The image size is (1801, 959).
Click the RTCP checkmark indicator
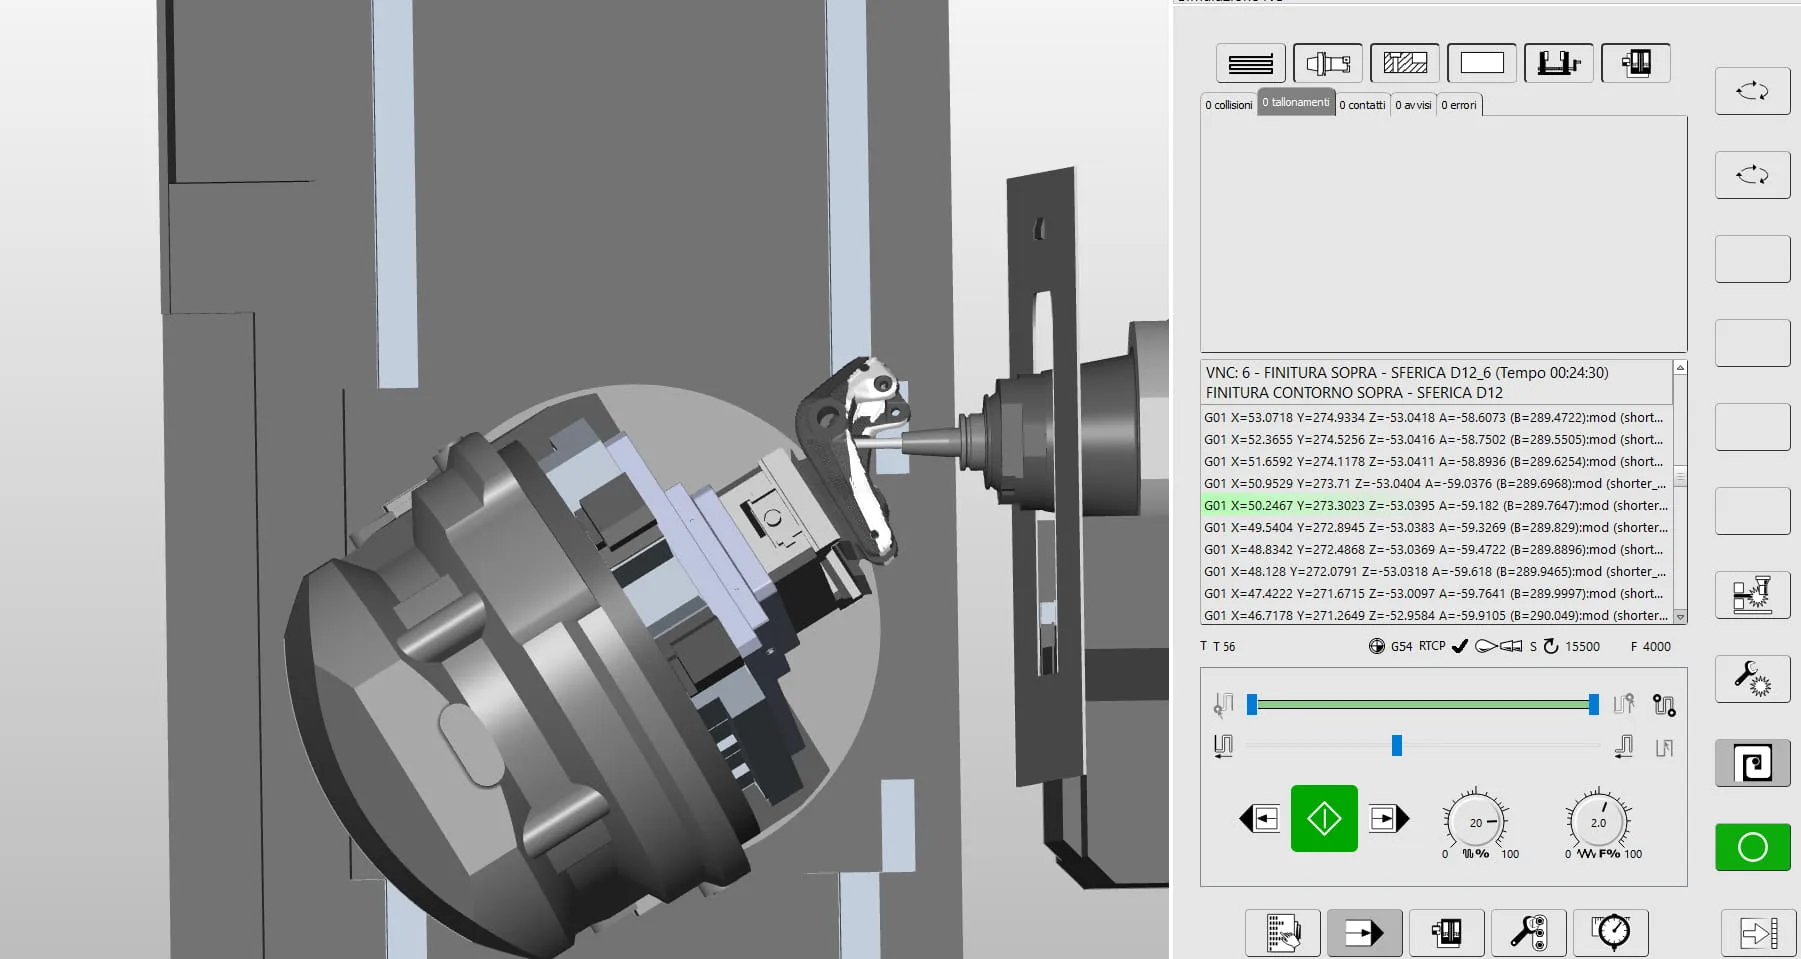click(x=1460, y=647)
